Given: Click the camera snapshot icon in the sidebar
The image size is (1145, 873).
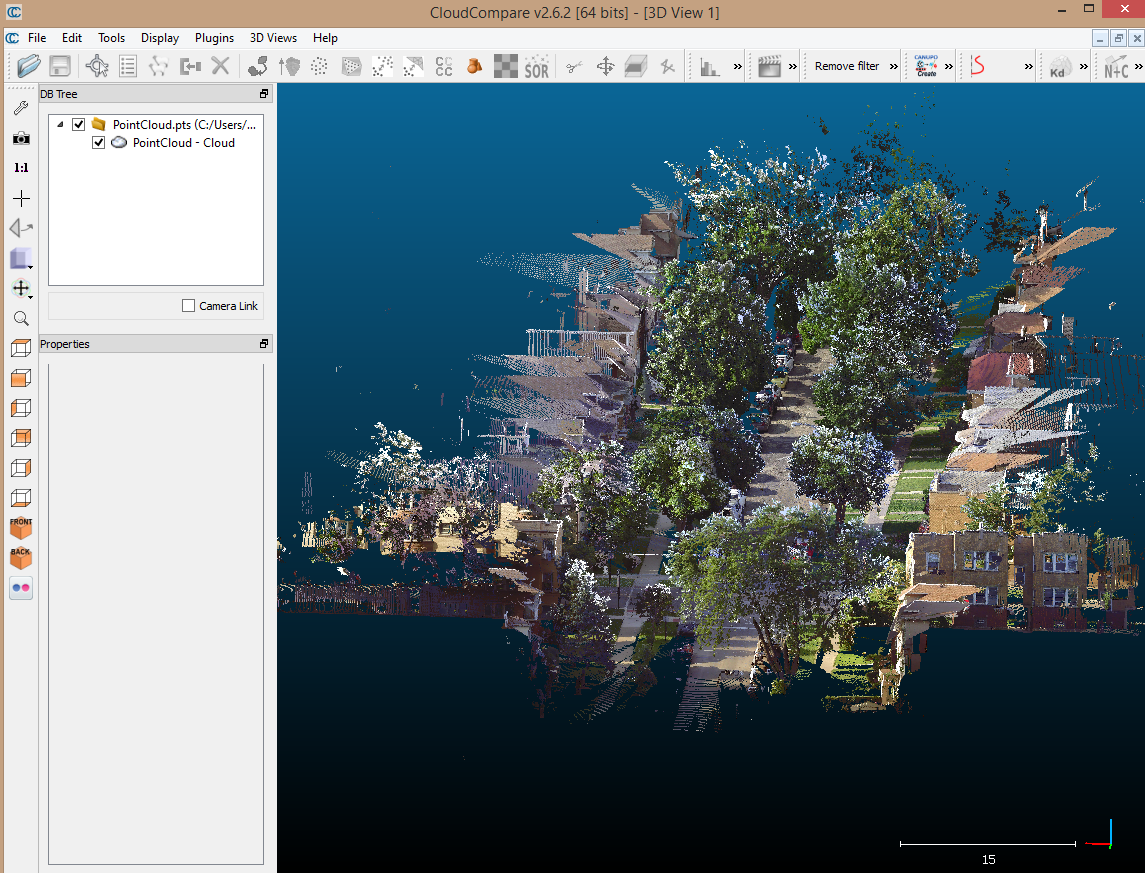Looking at the screenshot, I should click(21, 138).
